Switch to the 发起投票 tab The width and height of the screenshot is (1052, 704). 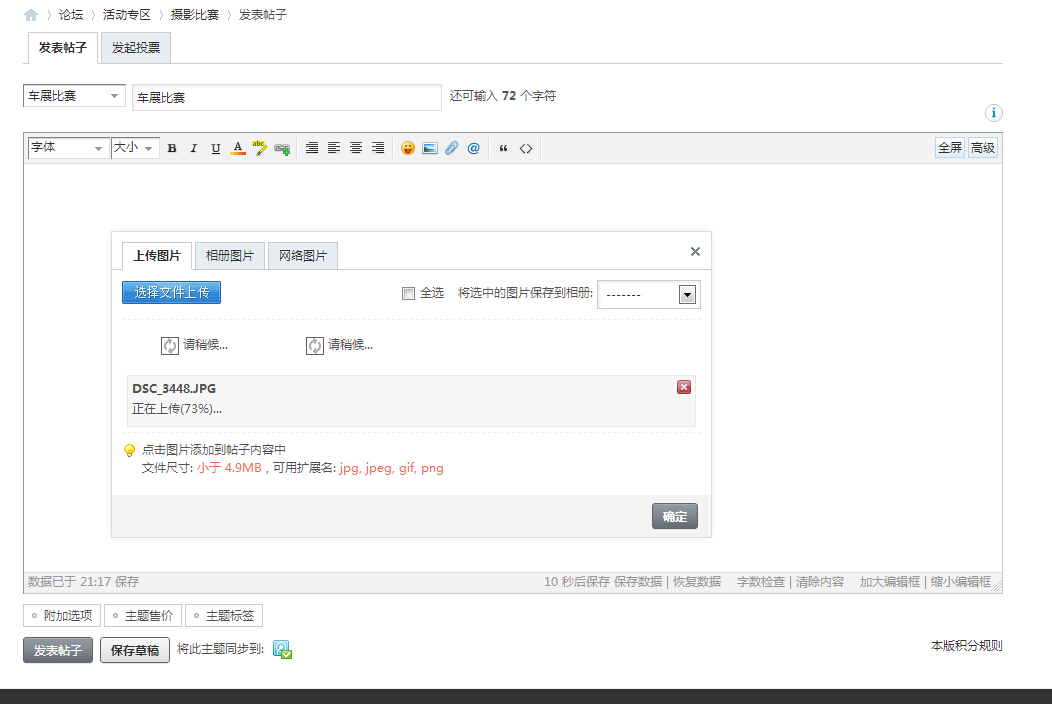(x=134, y=47)
